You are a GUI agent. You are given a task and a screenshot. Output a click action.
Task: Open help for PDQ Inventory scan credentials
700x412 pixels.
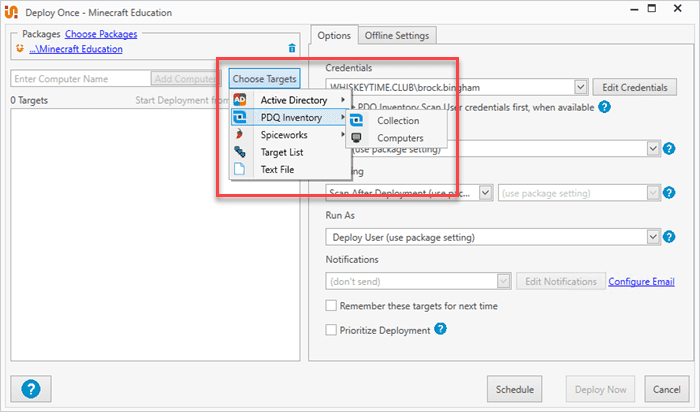tap(604, 107)
